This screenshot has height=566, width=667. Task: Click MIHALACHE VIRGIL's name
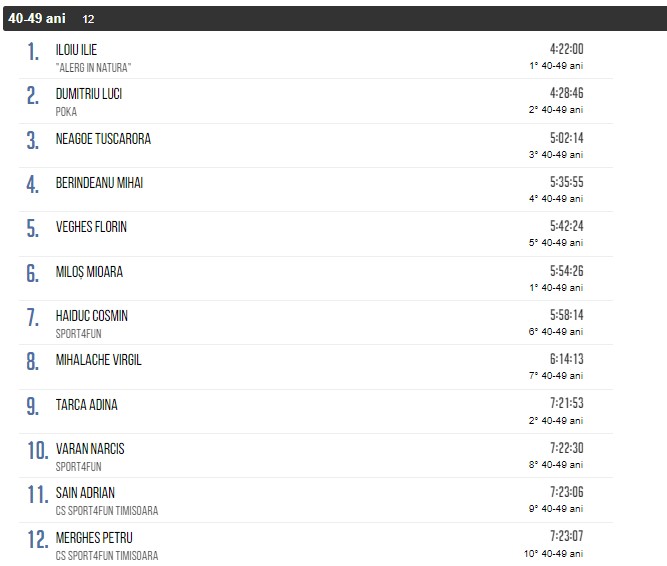[98, 360]
